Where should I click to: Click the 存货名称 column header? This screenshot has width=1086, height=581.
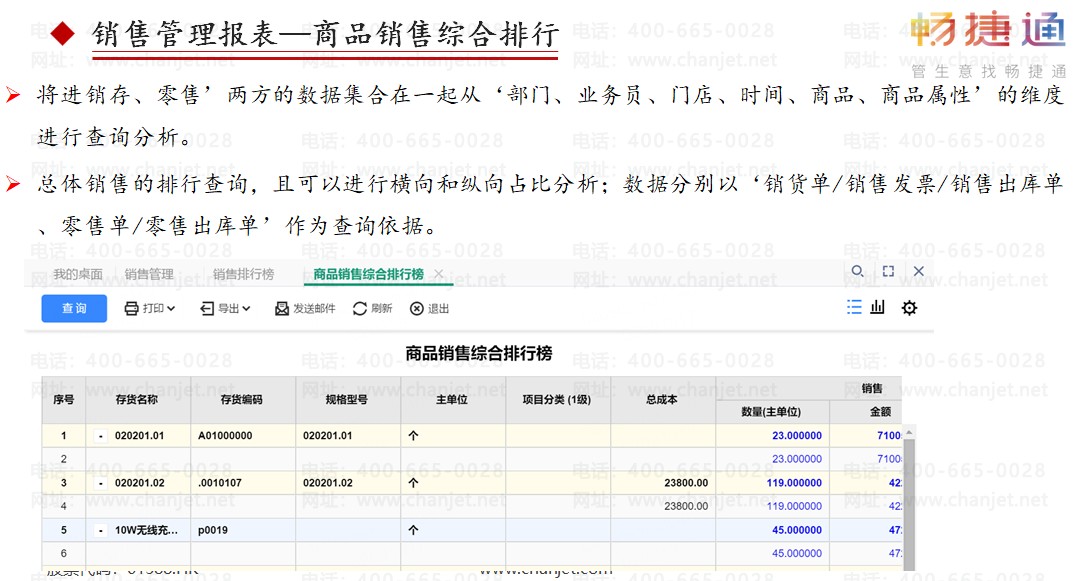[x=137, y=400]
